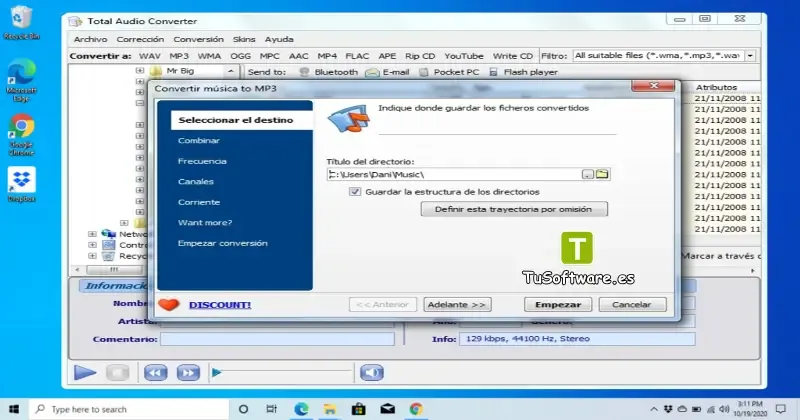
Task: Open the Filtro file type dropdown
Action: pos(751,56)
